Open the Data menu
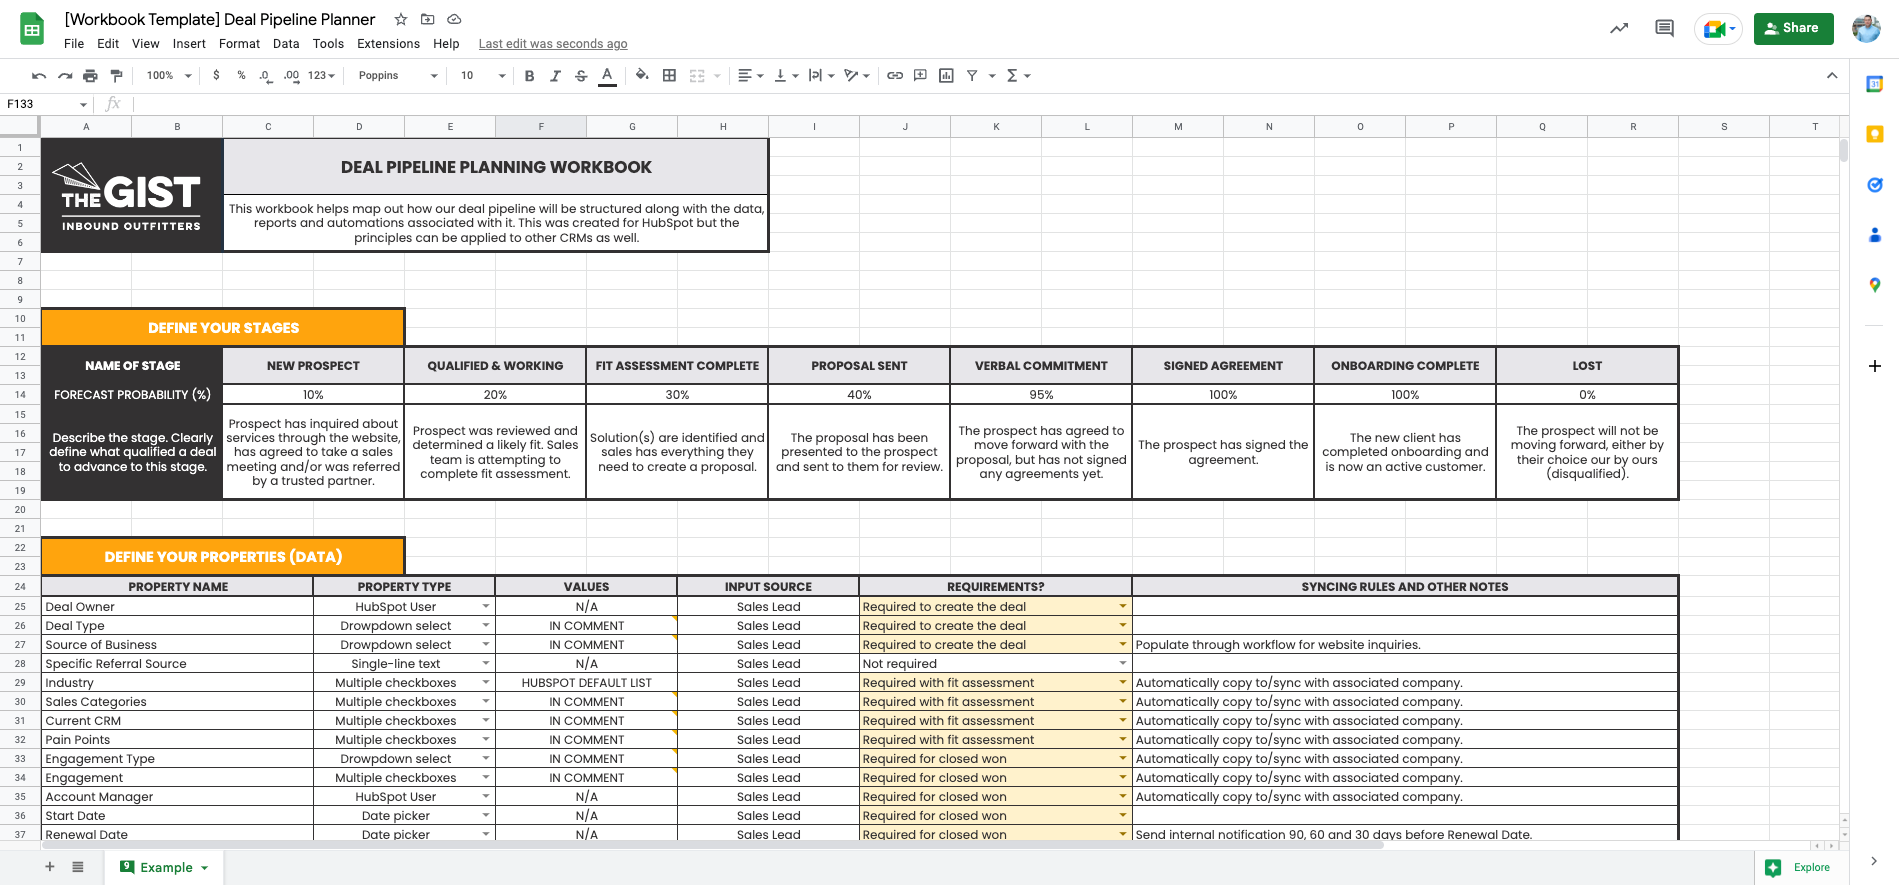This screenshot has height=885, width=1899. pyautogui.click(x=286, y=44)
